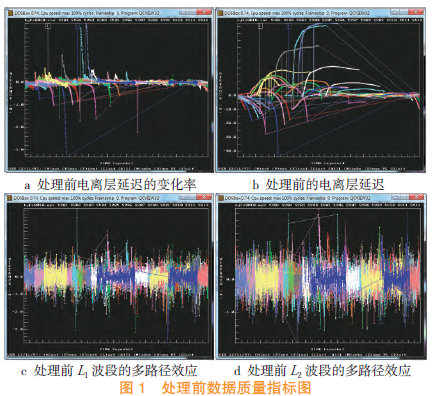Close the ionospheric delay rate window (a)

pyautogui.click(x=204, y=12)
